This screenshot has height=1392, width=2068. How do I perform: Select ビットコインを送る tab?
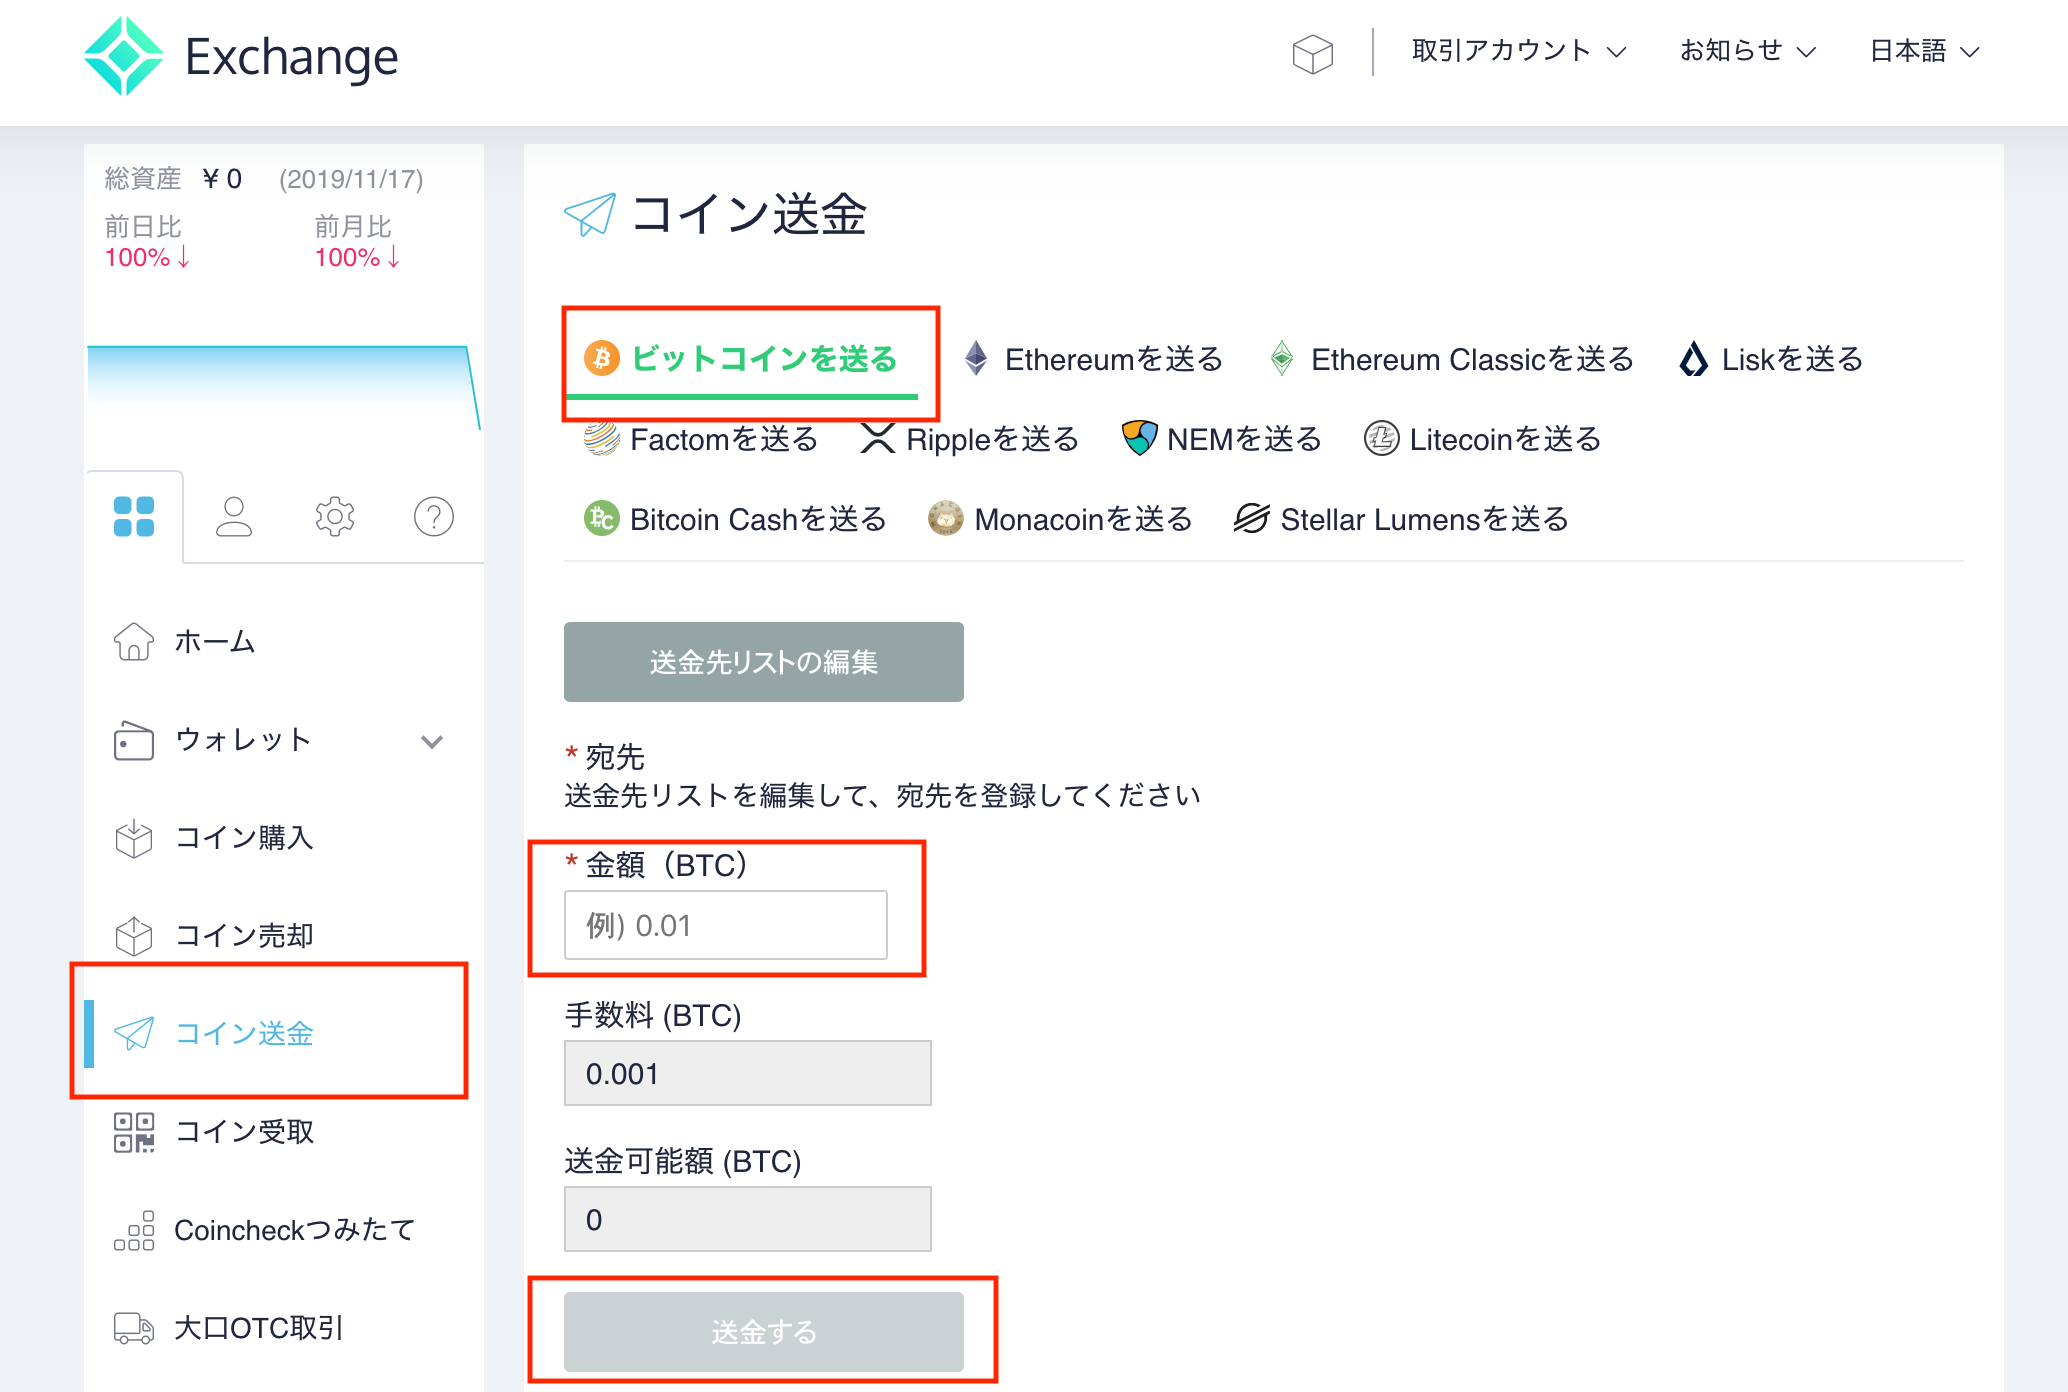pyautogui.click(x=741, y=358)
